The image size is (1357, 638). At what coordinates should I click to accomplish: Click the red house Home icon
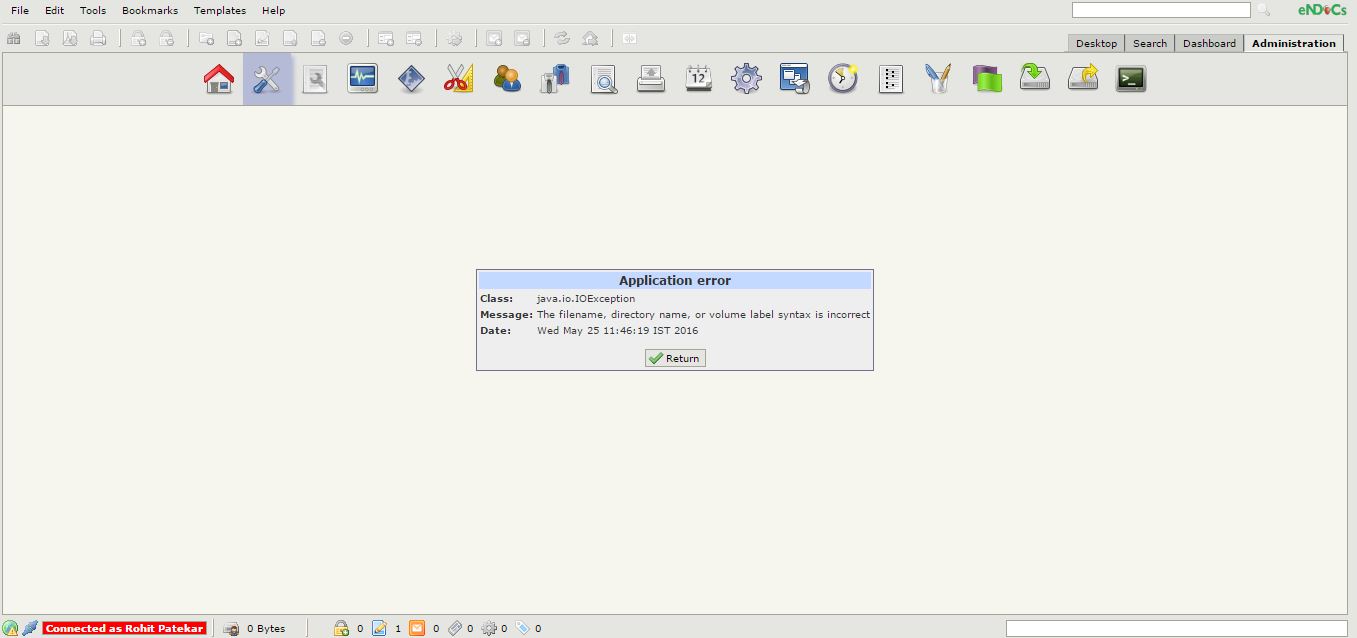coord(219,79)
